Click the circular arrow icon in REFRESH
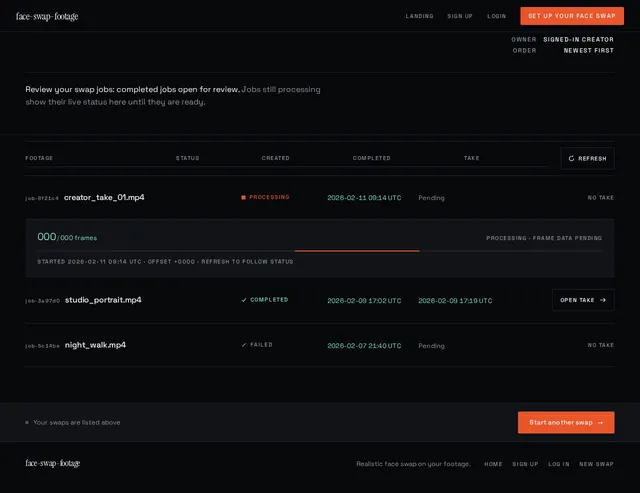The width and height of the screenshot is (640, 493). click(571, 158)
